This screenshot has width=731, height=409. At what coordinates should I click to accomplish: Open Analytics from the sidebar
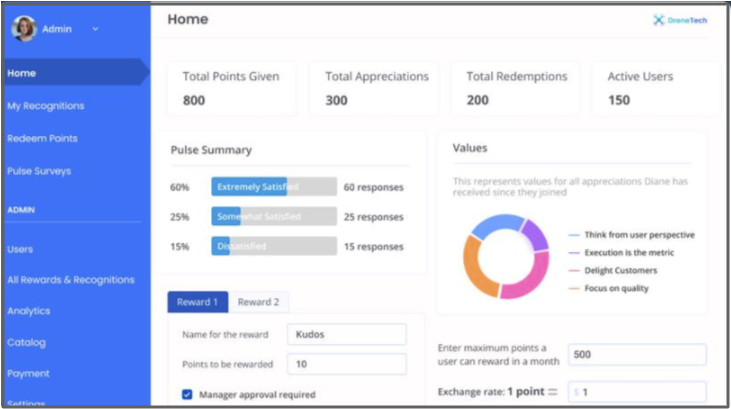[29, 311]
